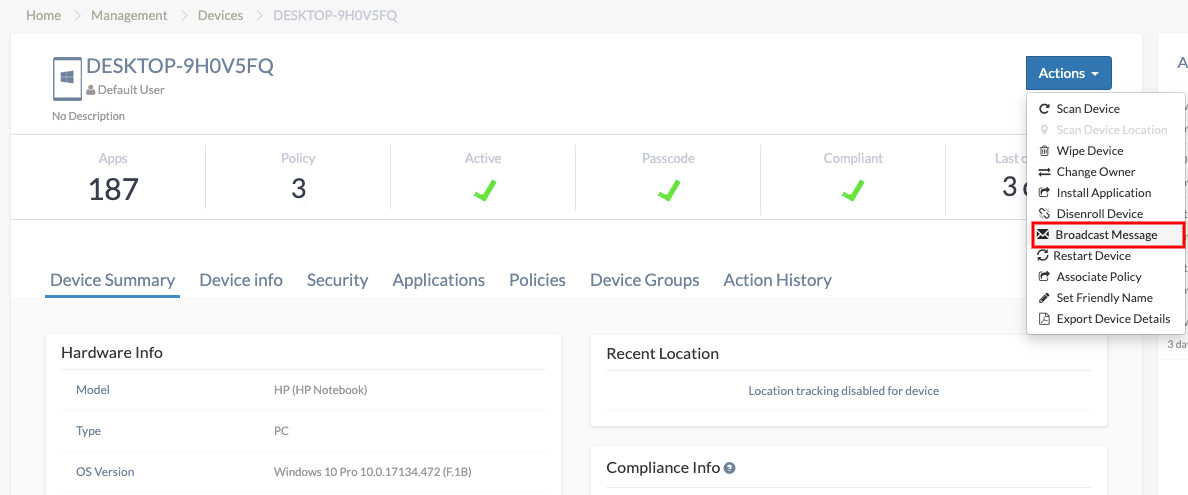The height and width of the screenshot is (495, 1188).
Task: Click the Broadcast Message envelope icon
Action: [1043, 235]
